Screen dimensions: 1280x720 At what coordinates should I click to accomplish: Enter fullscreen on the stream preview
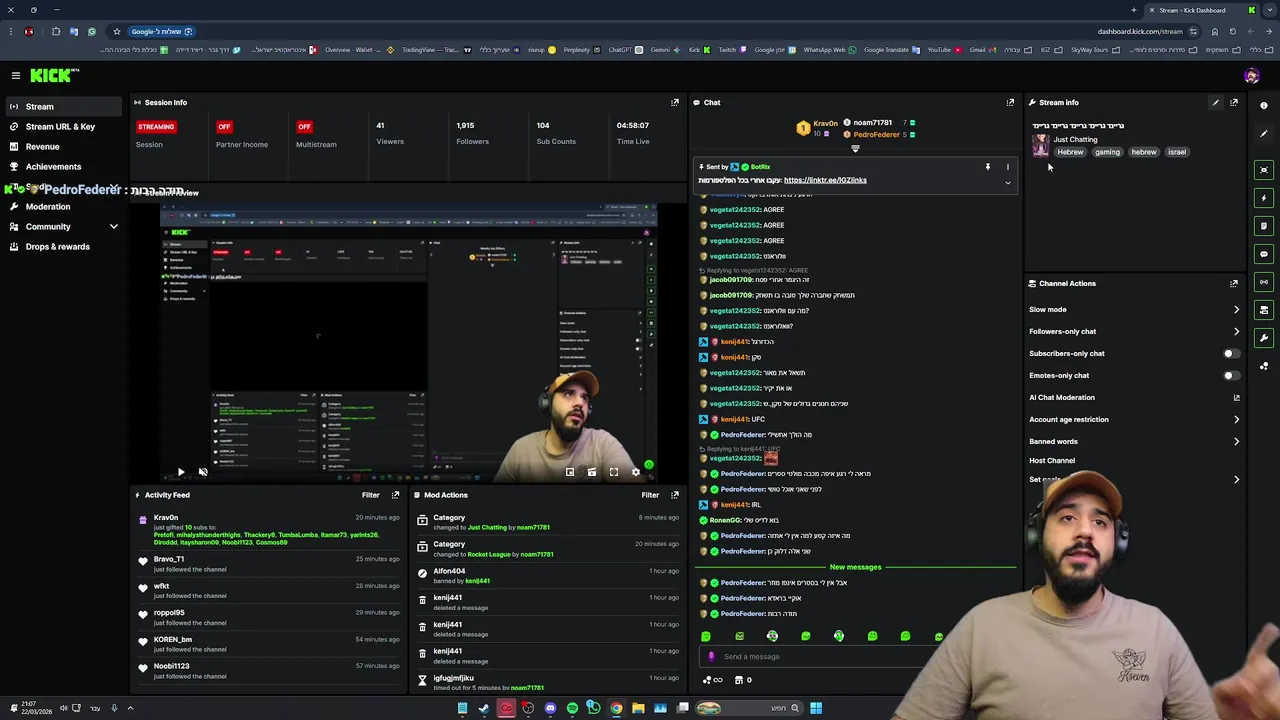coord(614,472)
